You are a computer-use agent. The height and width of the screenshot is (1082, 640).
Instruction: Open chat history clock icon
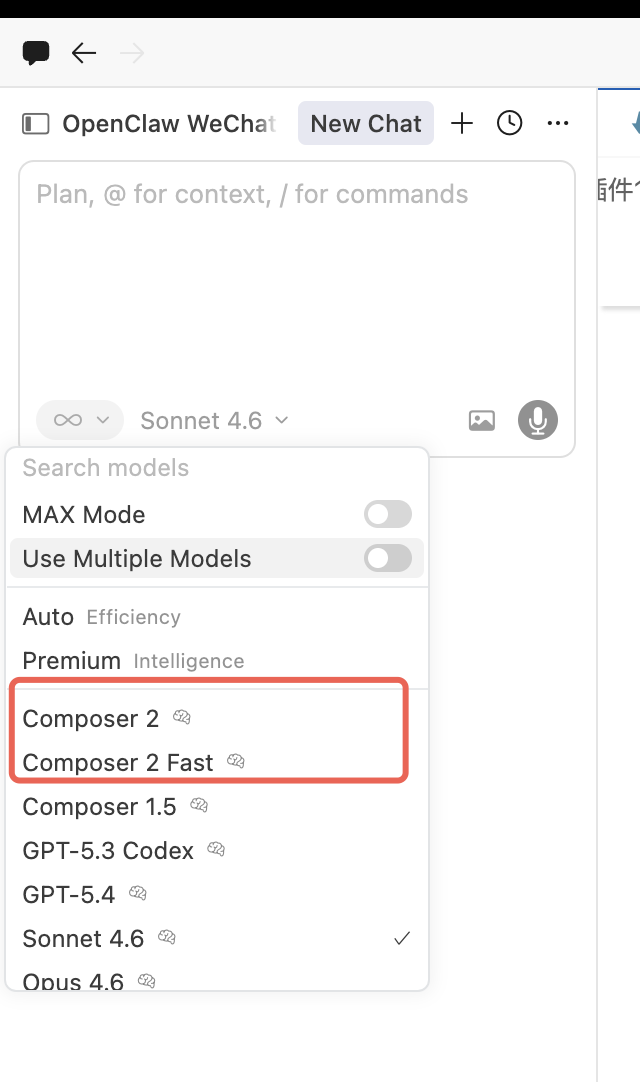[510, 124]
